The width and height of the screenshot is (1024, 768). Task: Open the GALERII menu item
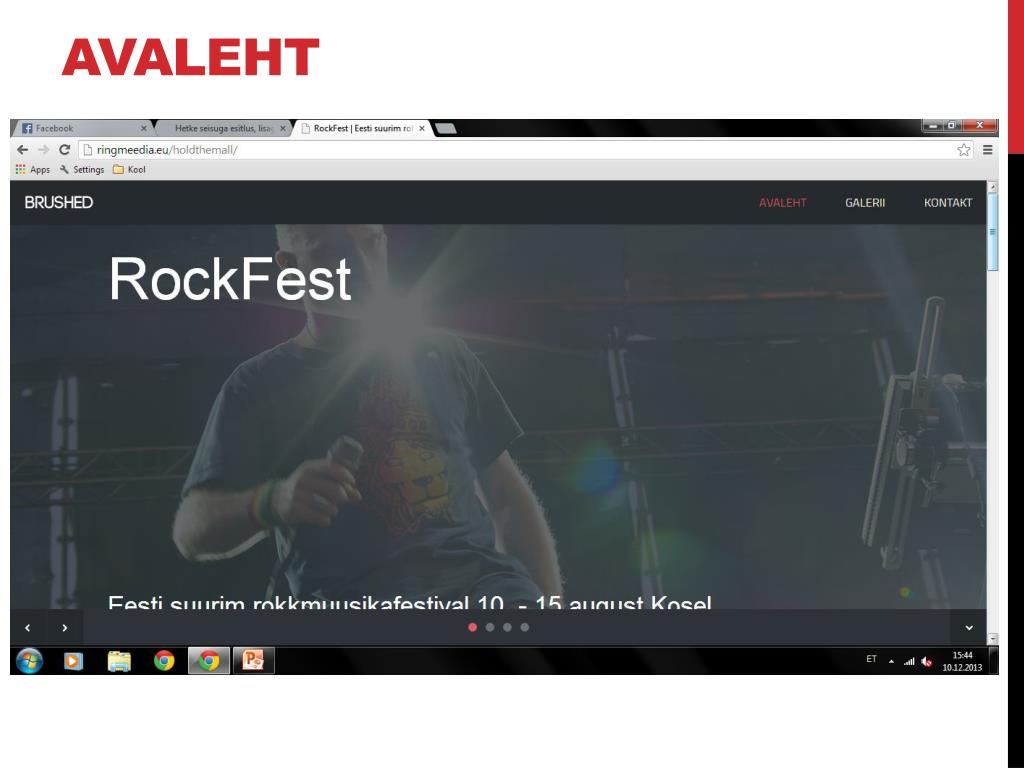point(865,202)
